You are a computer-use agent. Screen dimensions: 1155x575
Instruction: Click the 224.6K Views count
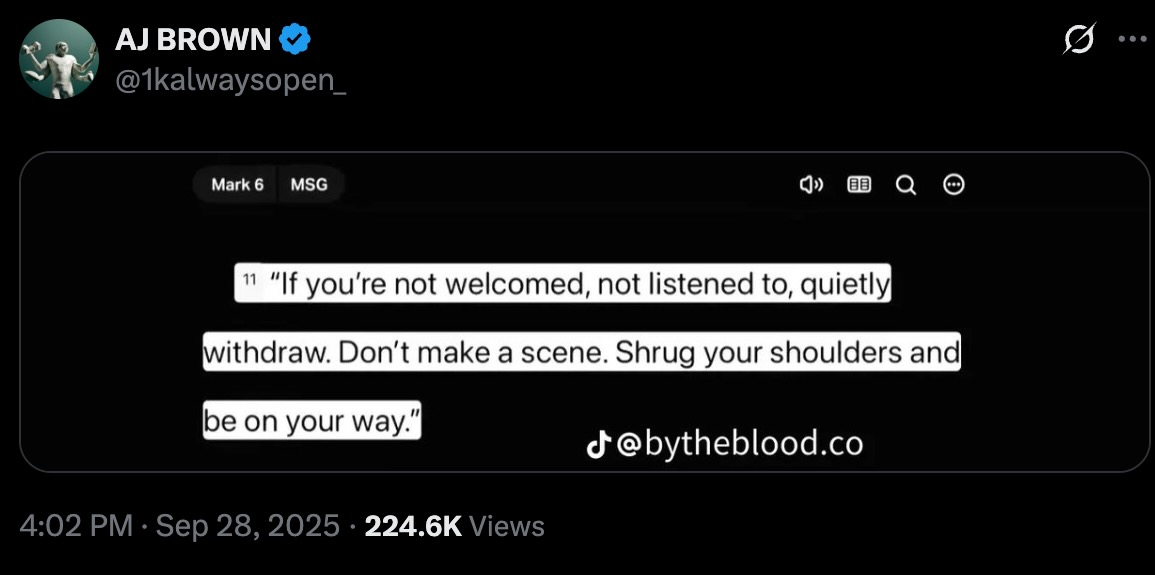pyautogui.click(x=454, y=526)
